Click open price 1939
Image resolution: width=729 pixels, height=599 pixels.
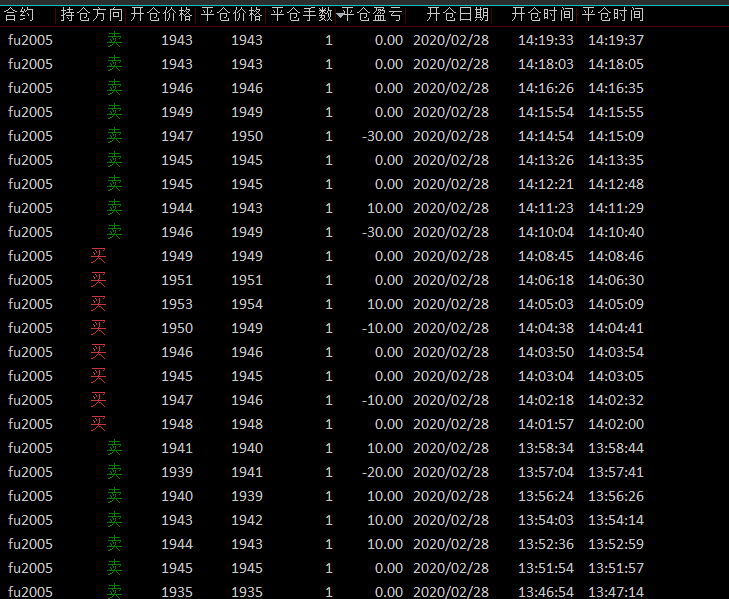(x=177, y=472)
